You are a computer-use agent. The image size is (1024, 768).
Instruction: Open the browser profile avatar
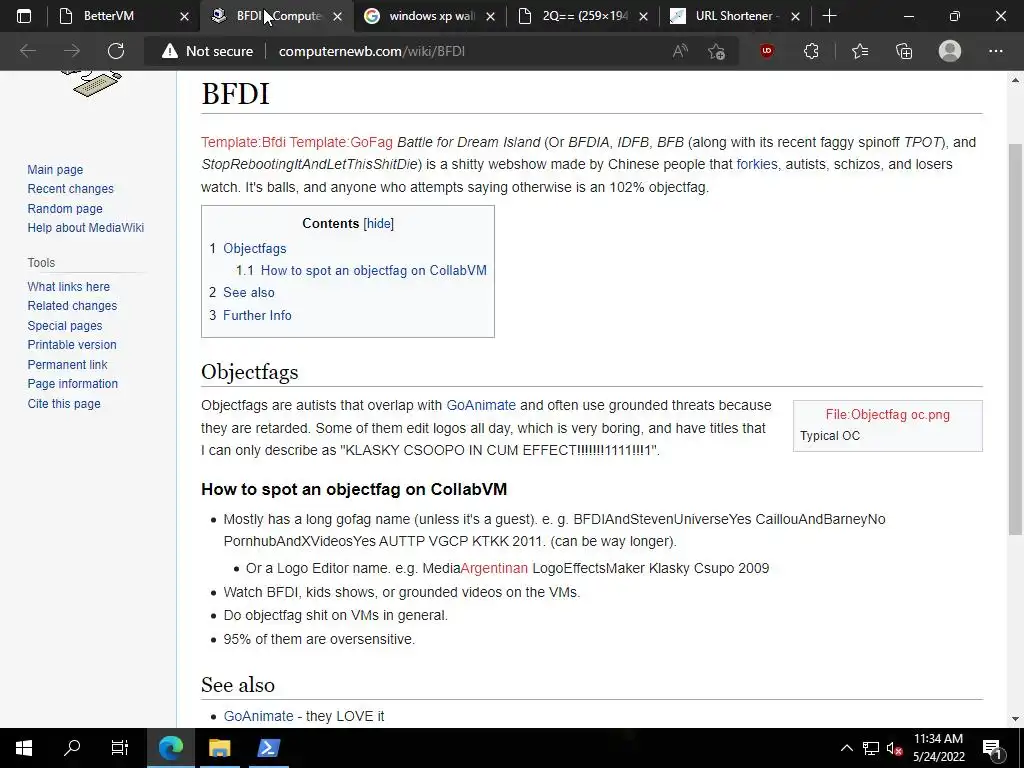coord(950,51)
